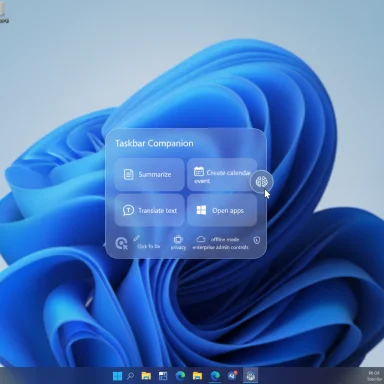Click the circular cursor icon in panel footer
384x384 pixels.
coord(121,243)
